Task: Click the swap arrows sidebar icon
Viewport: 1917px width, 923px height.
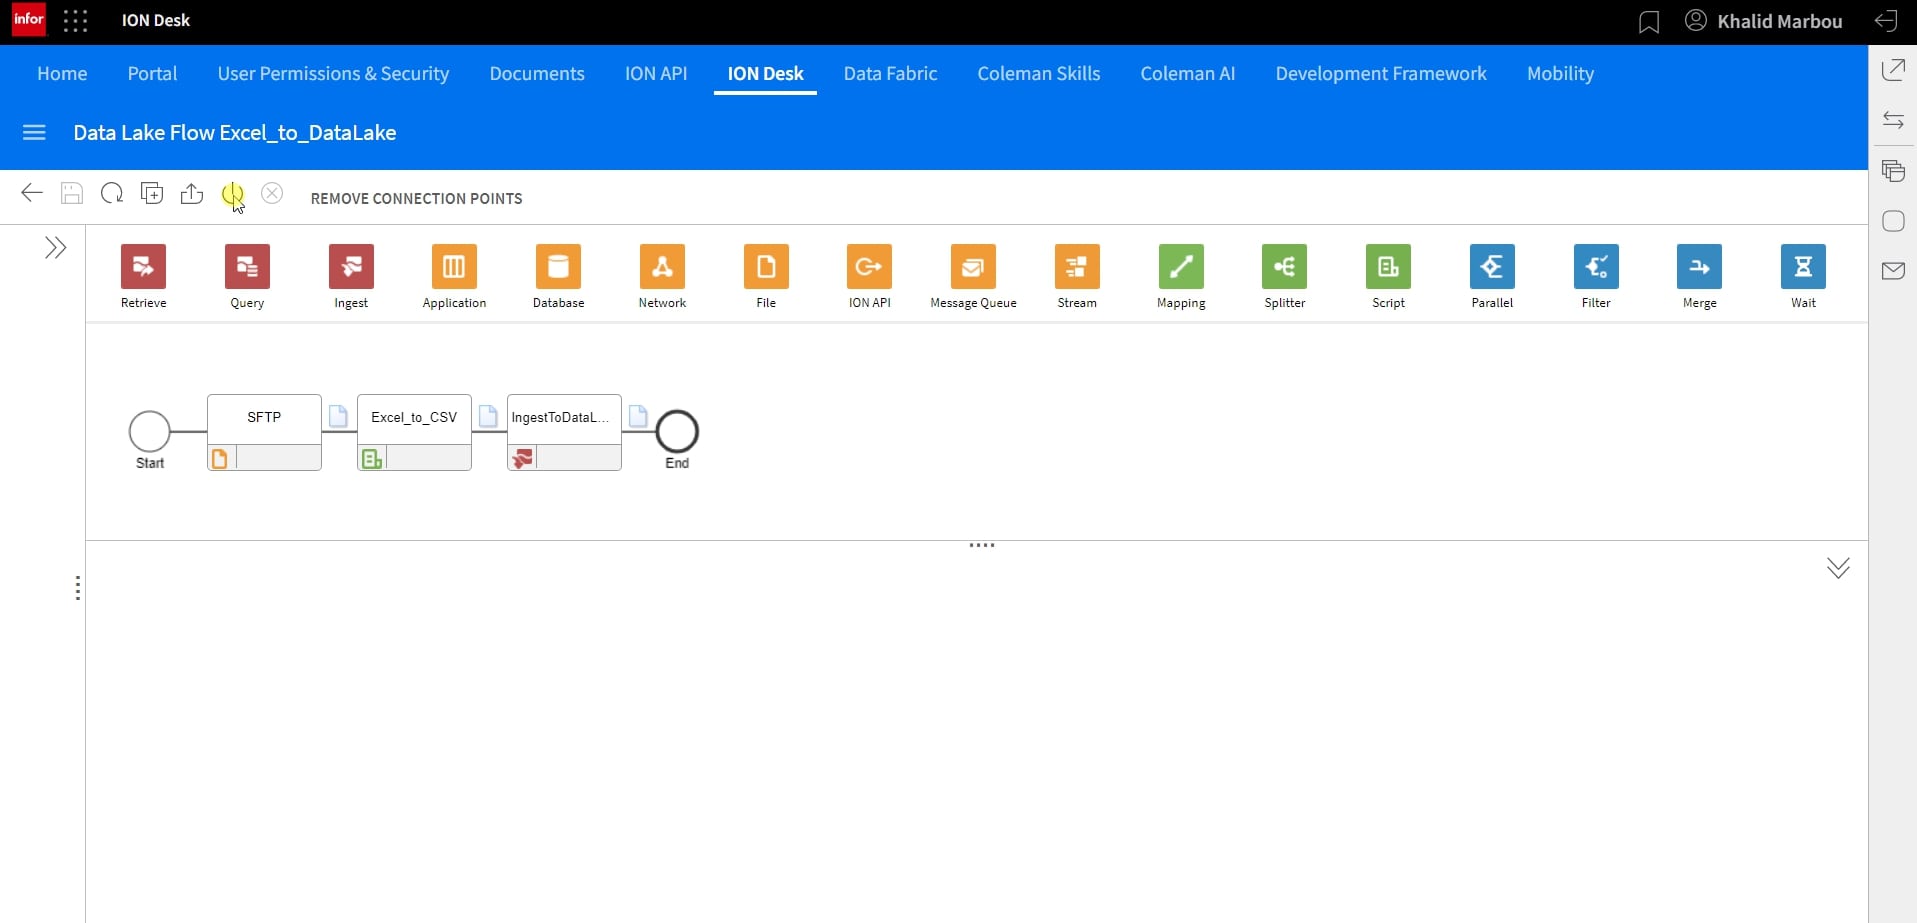Action: [x=1893, y=120]
